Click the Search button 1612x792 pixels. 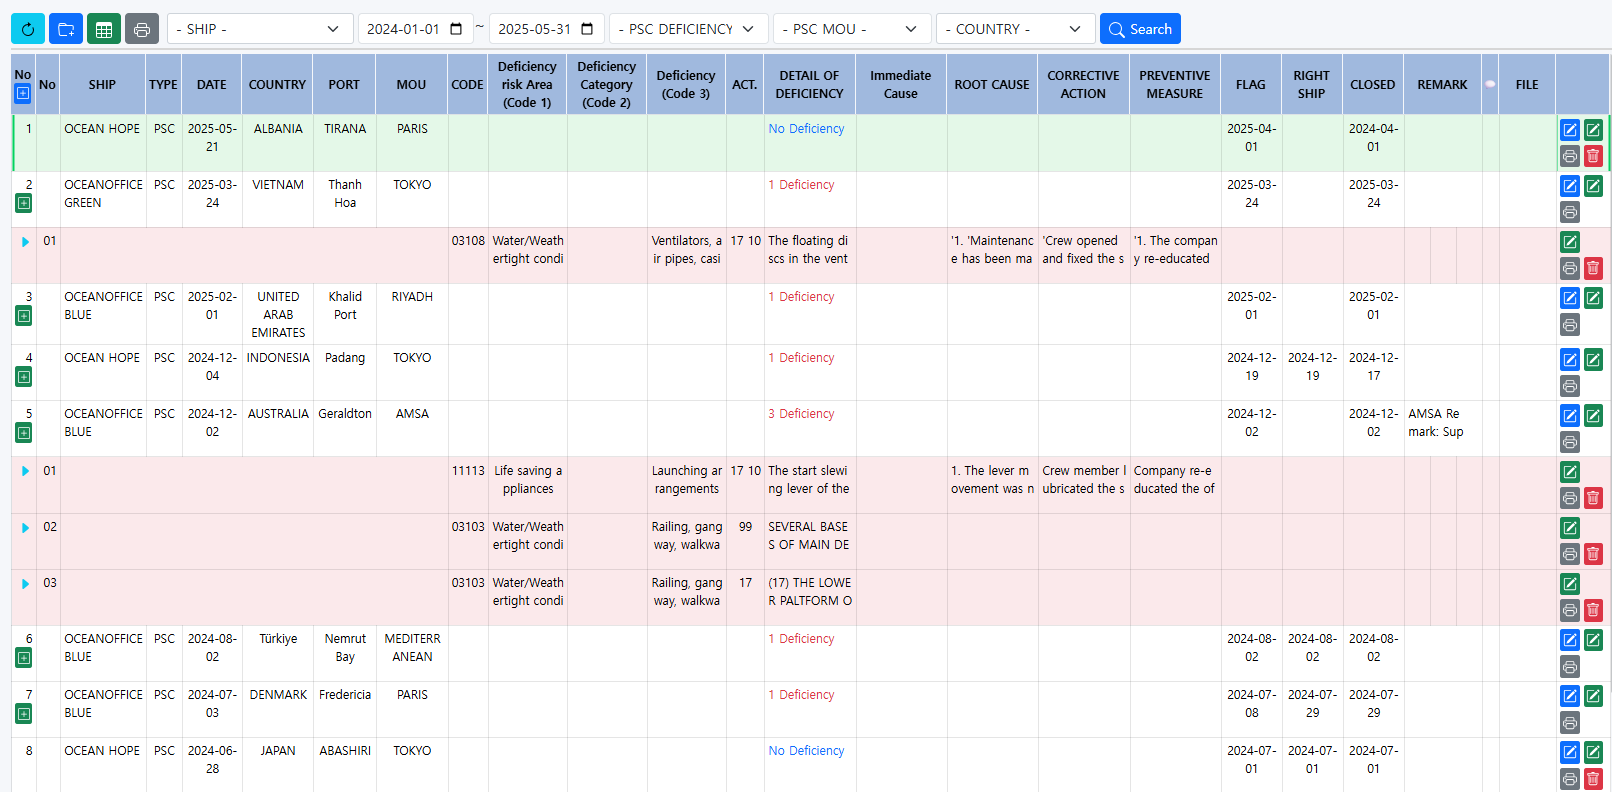(1140, 29)
